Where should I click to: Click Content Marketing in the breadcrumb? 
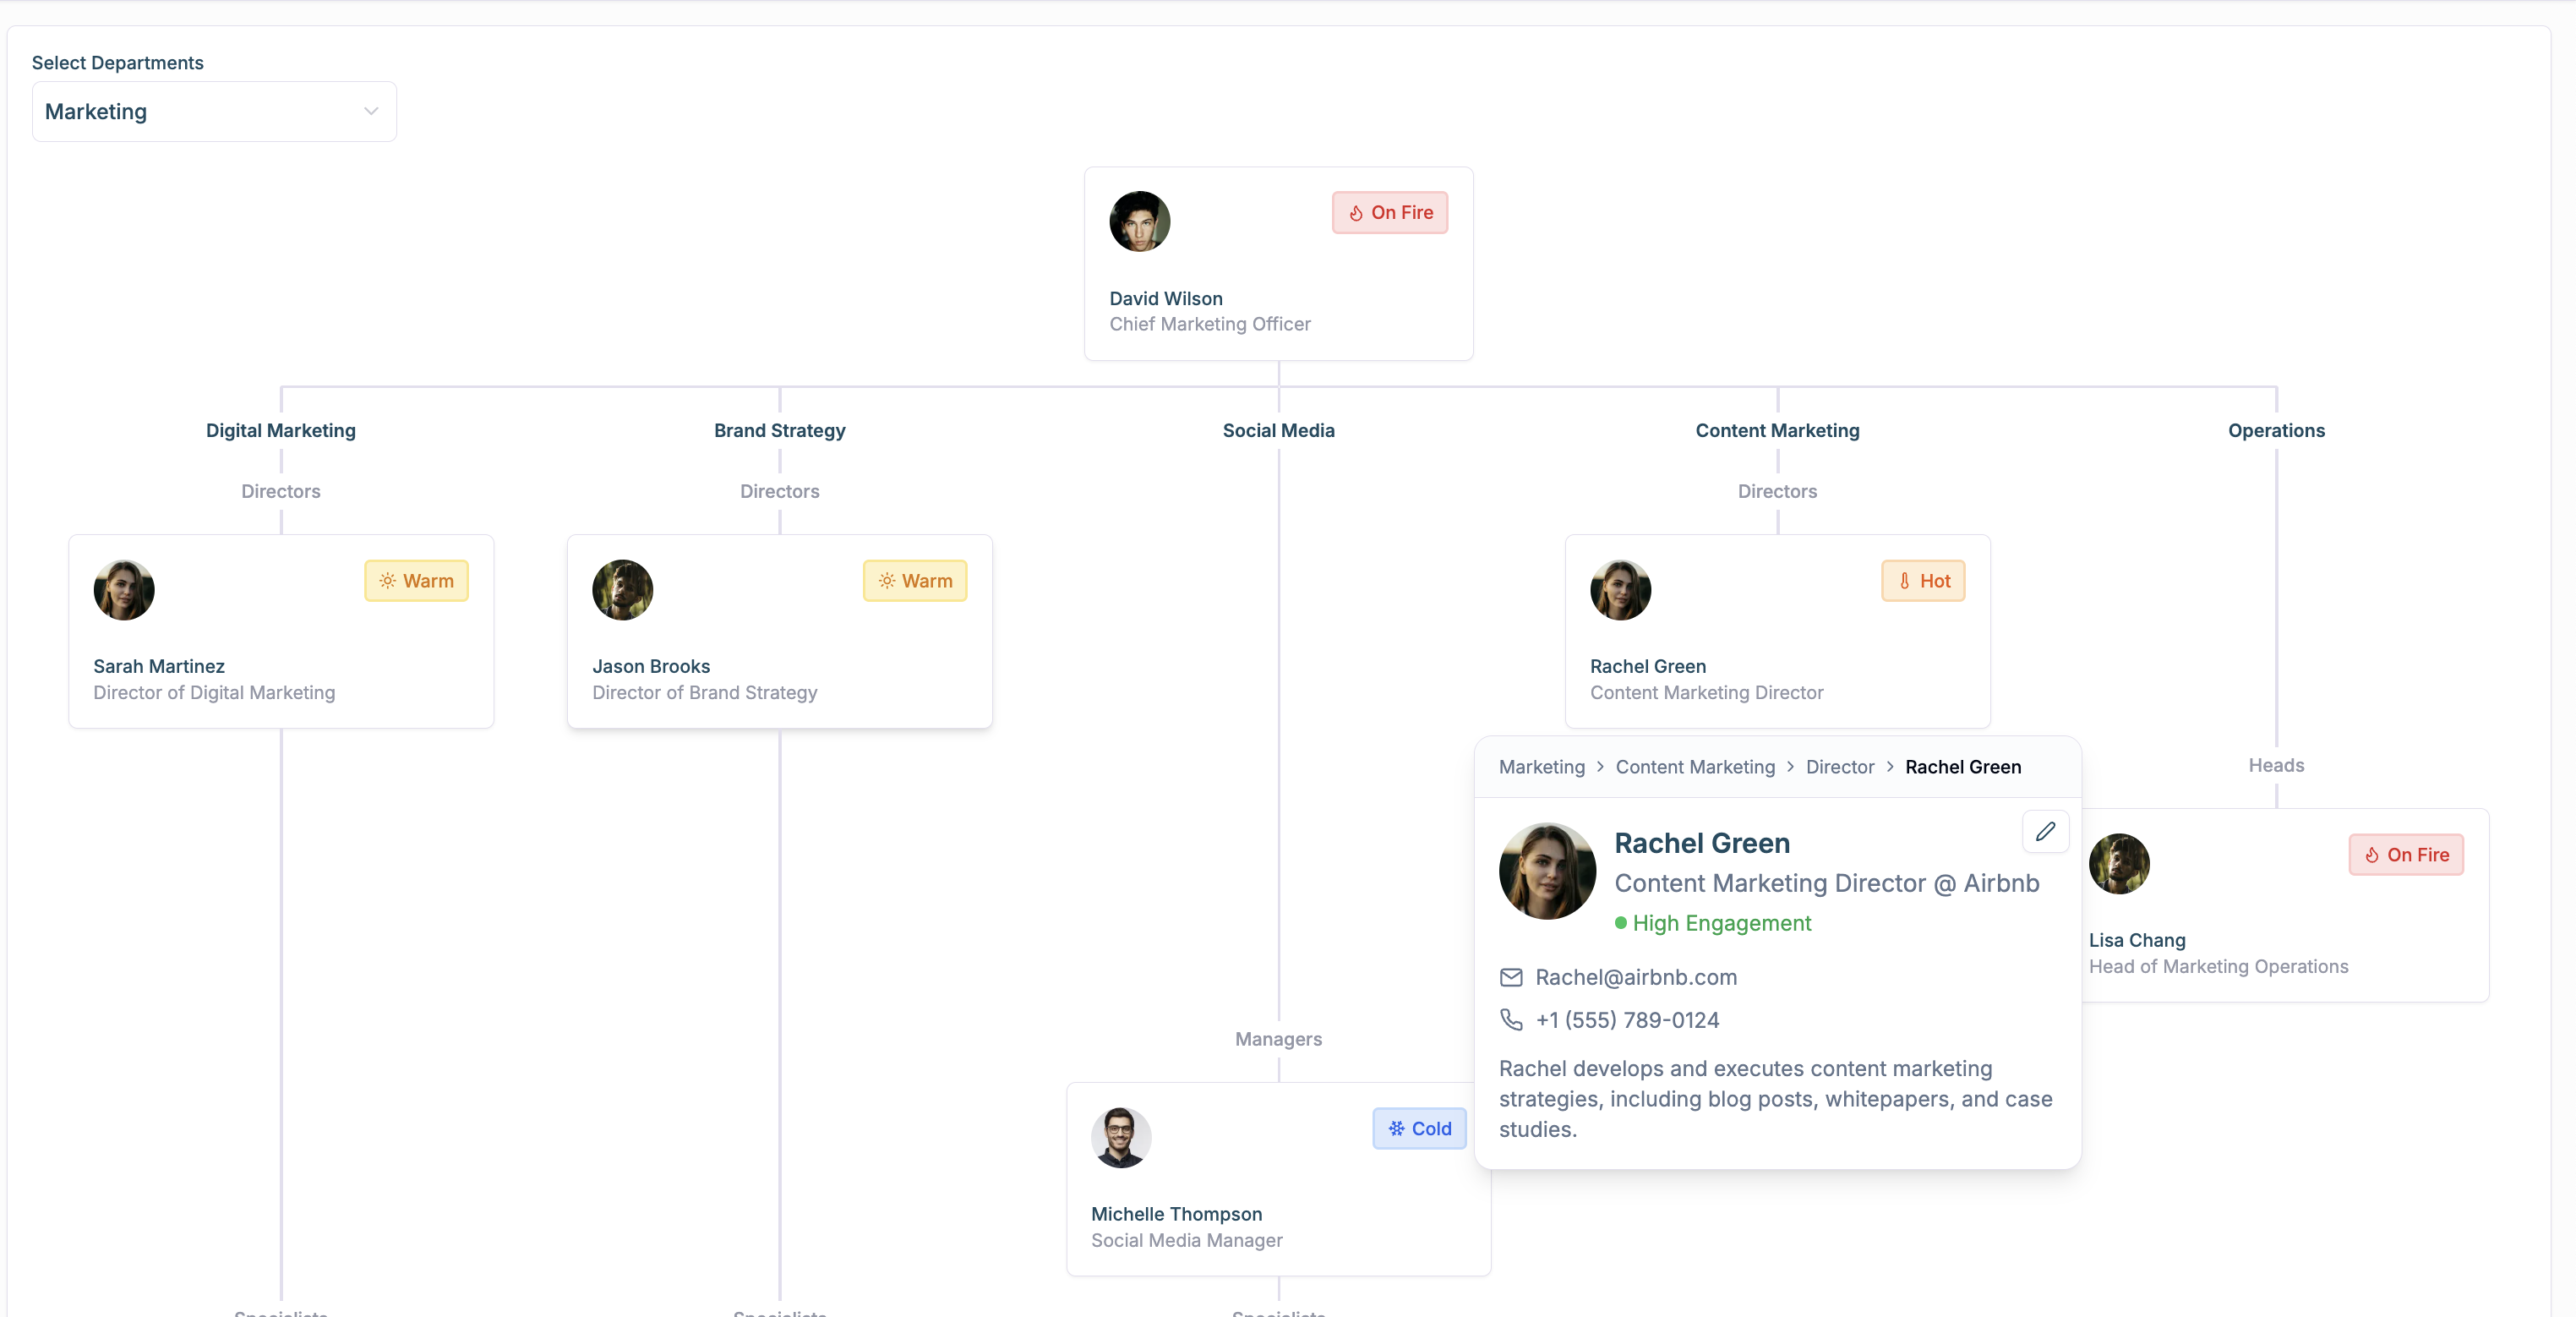click(x=1694, y=767)
